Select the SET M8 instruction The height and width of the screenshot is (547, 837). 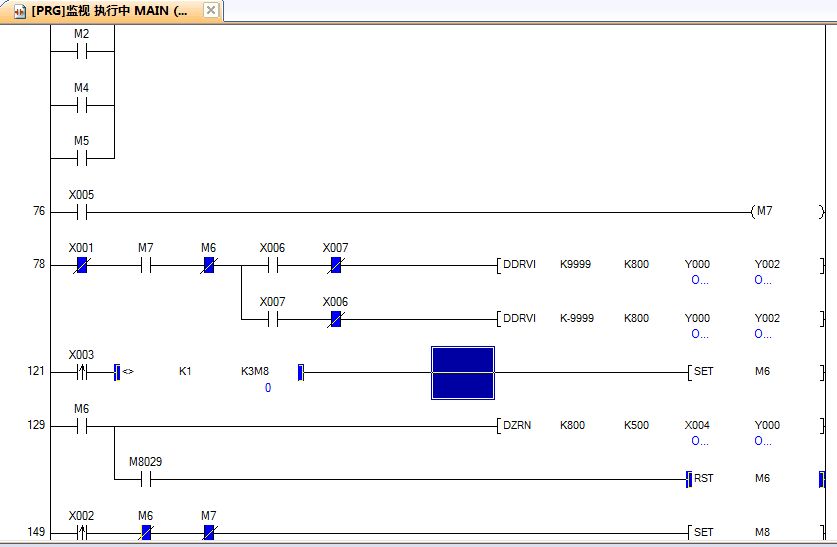click(756, 532)
